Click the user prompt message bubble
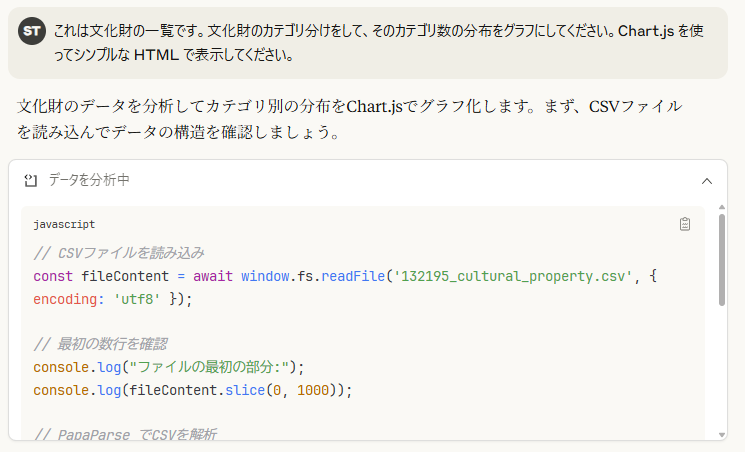745x452 pixels. pos(370,43)
